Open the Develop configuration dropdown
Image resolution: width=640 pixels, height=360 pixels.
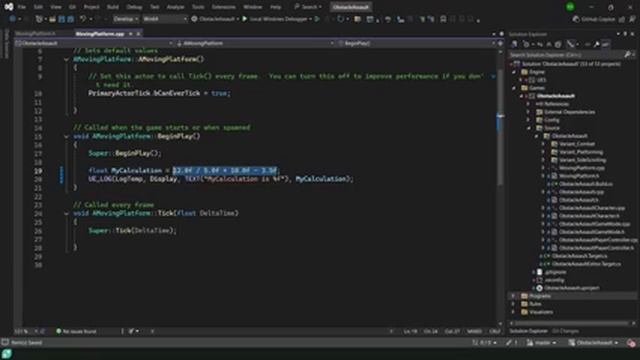coord(126,19)
